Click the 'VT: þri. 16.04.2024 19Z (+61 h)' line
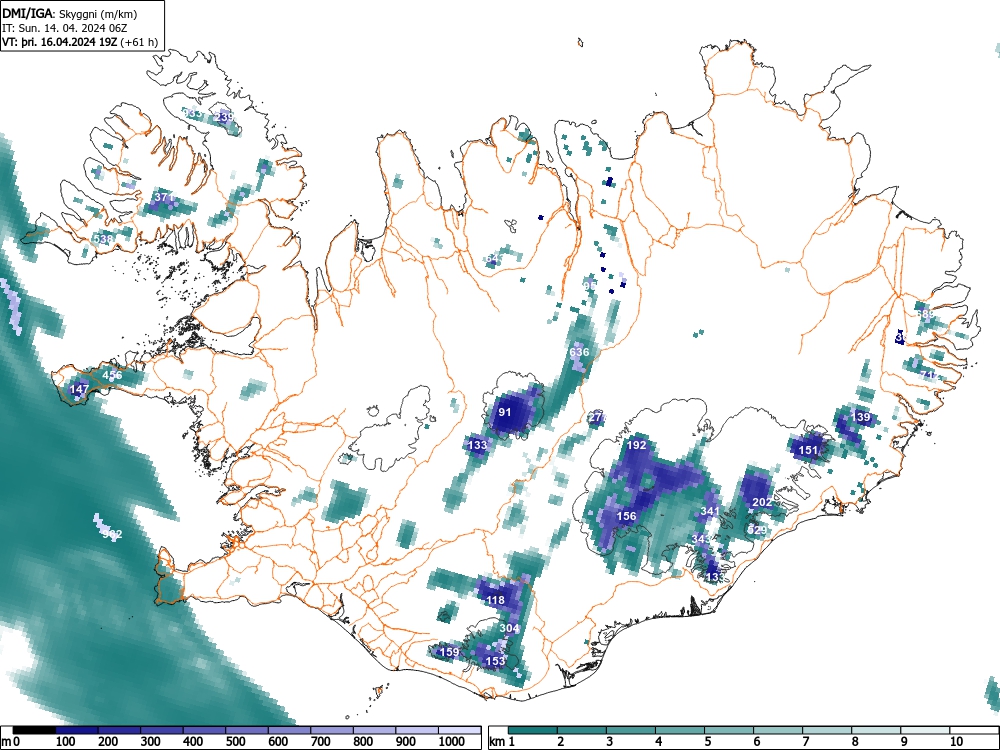Viewport: 1000px width, 750px height. pyautogui.click(x=80, y=42)
